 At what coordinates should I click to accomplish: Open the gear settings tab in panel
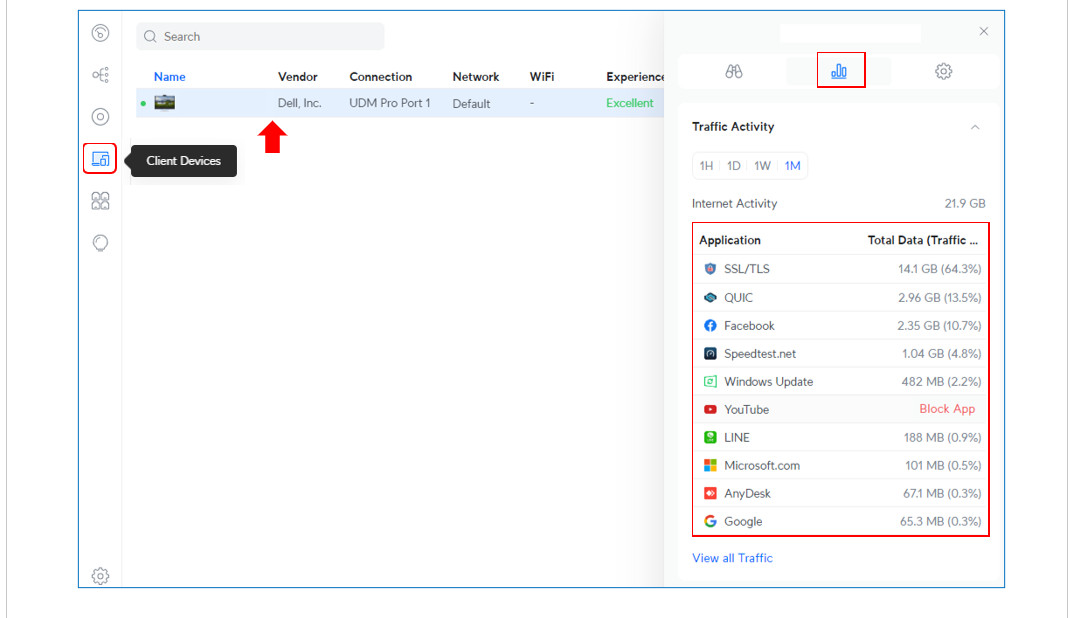coord(943,71)
